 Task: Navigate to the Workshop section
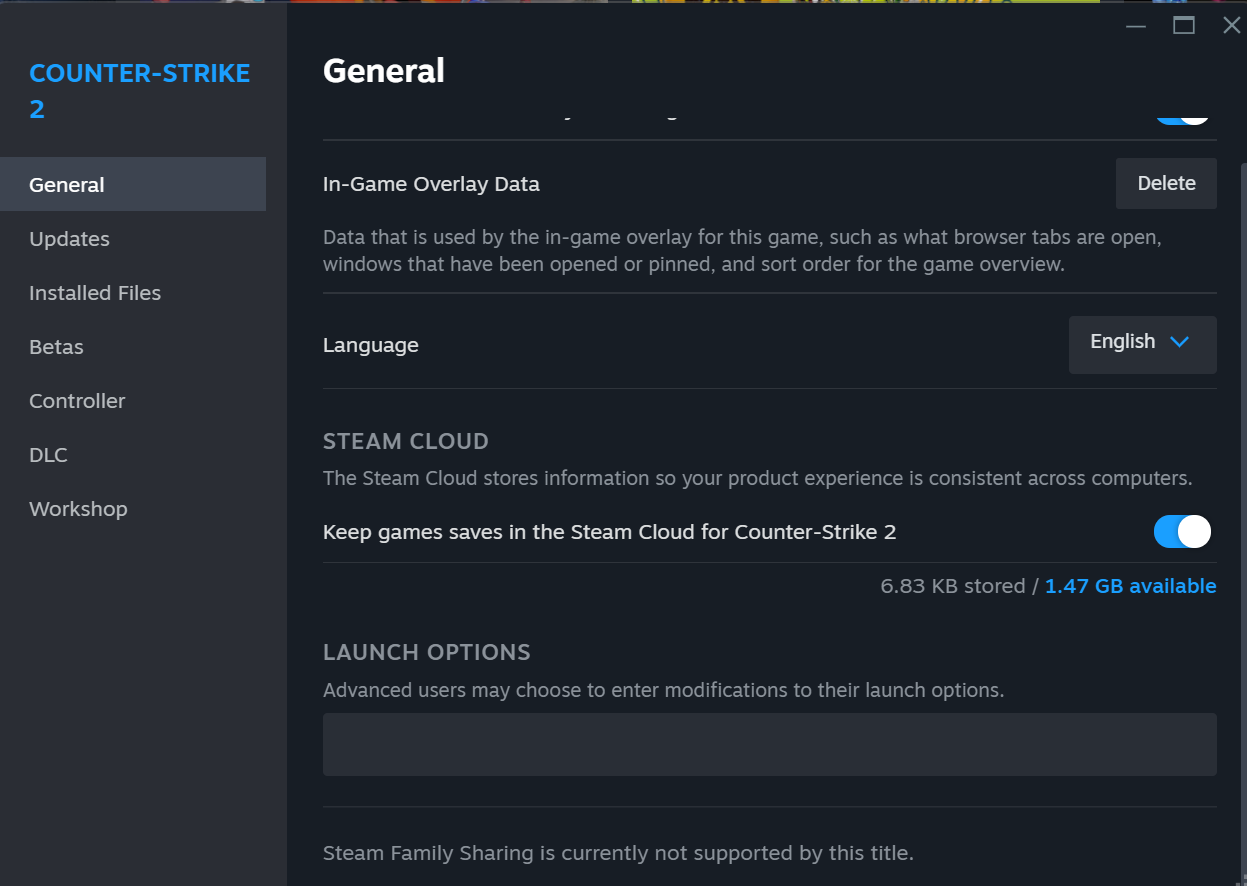(x=78, y=509)
